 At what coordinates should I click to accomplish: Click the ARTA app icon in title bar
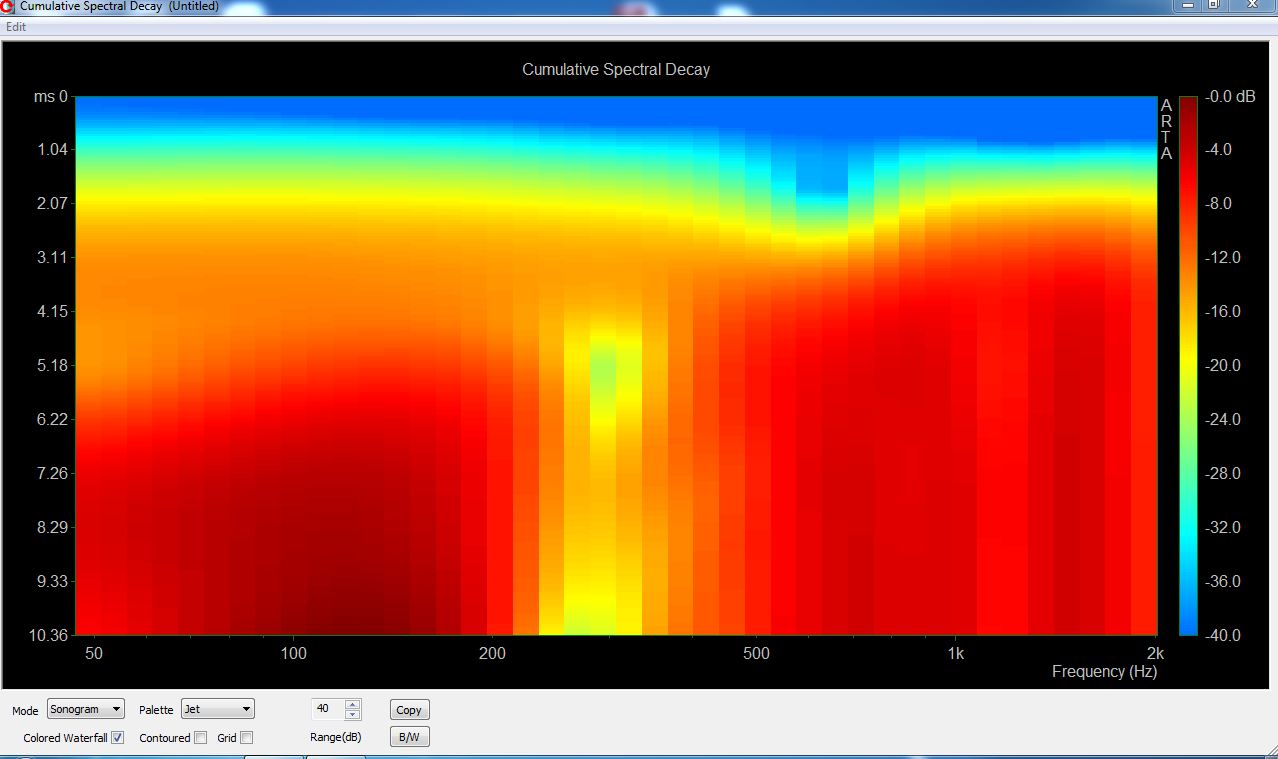(x=8, y=6)
